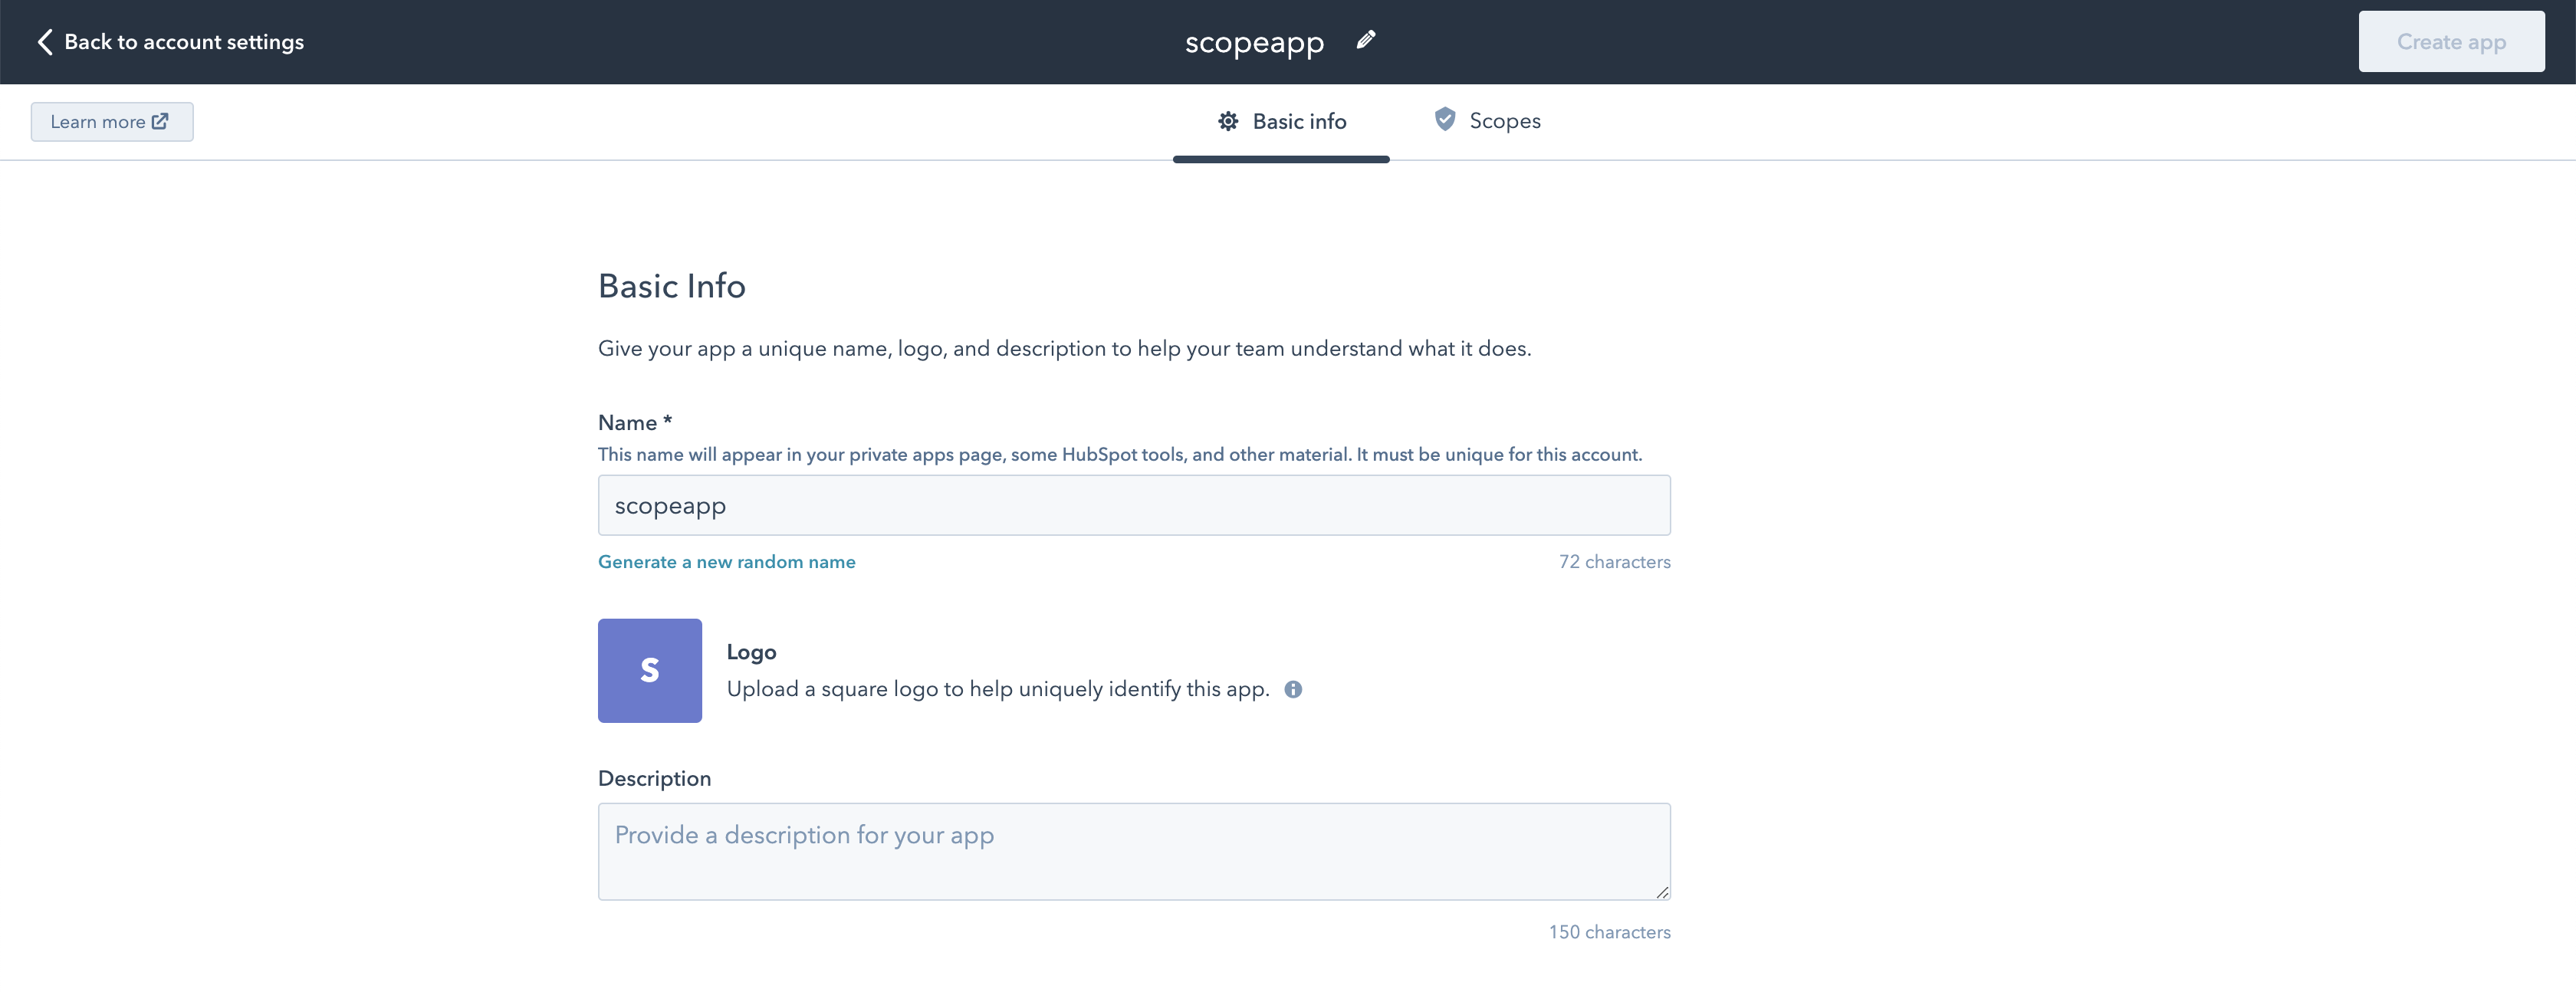The image size is (2576, 992).
Task: Go Back to account settings
Action: click(x=184, y=42)
